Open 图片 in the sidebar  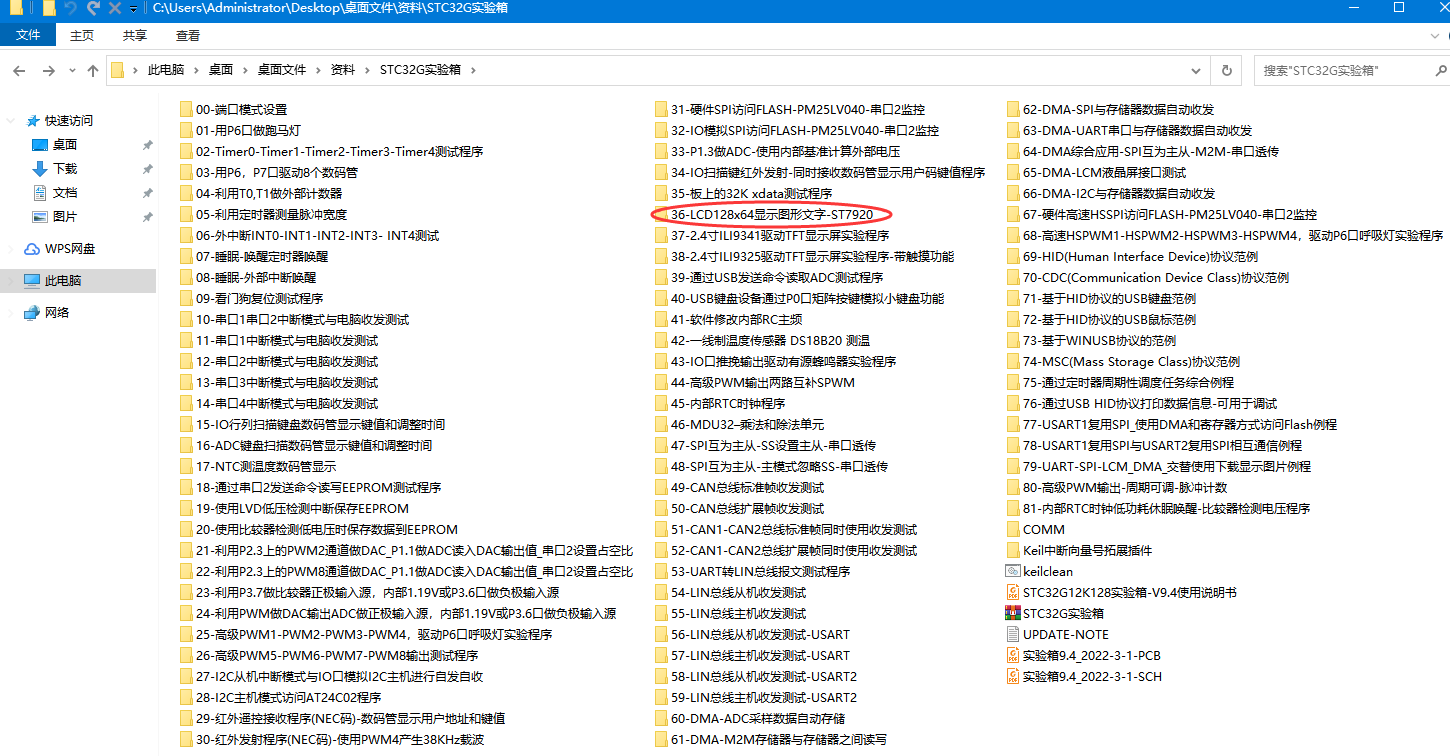[x=65, y=217]
